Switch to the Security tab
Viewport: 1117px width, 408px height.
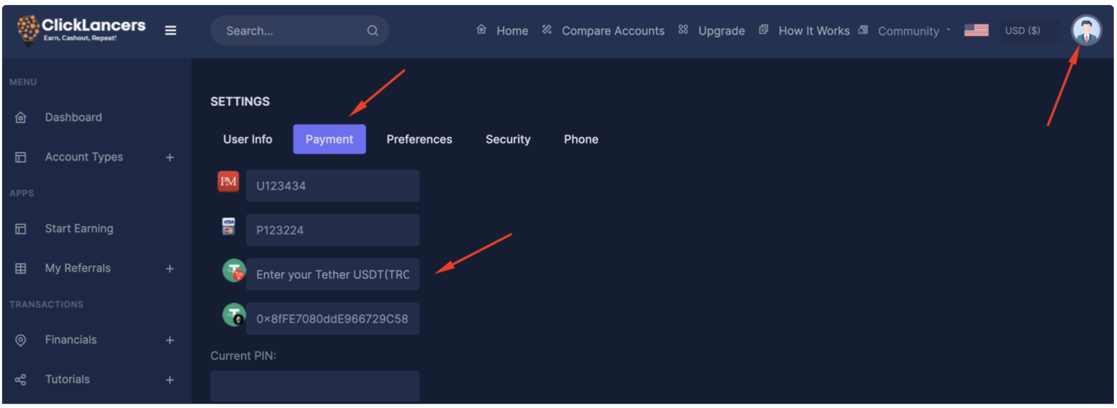pyautogui.click(x=508, y=139)
